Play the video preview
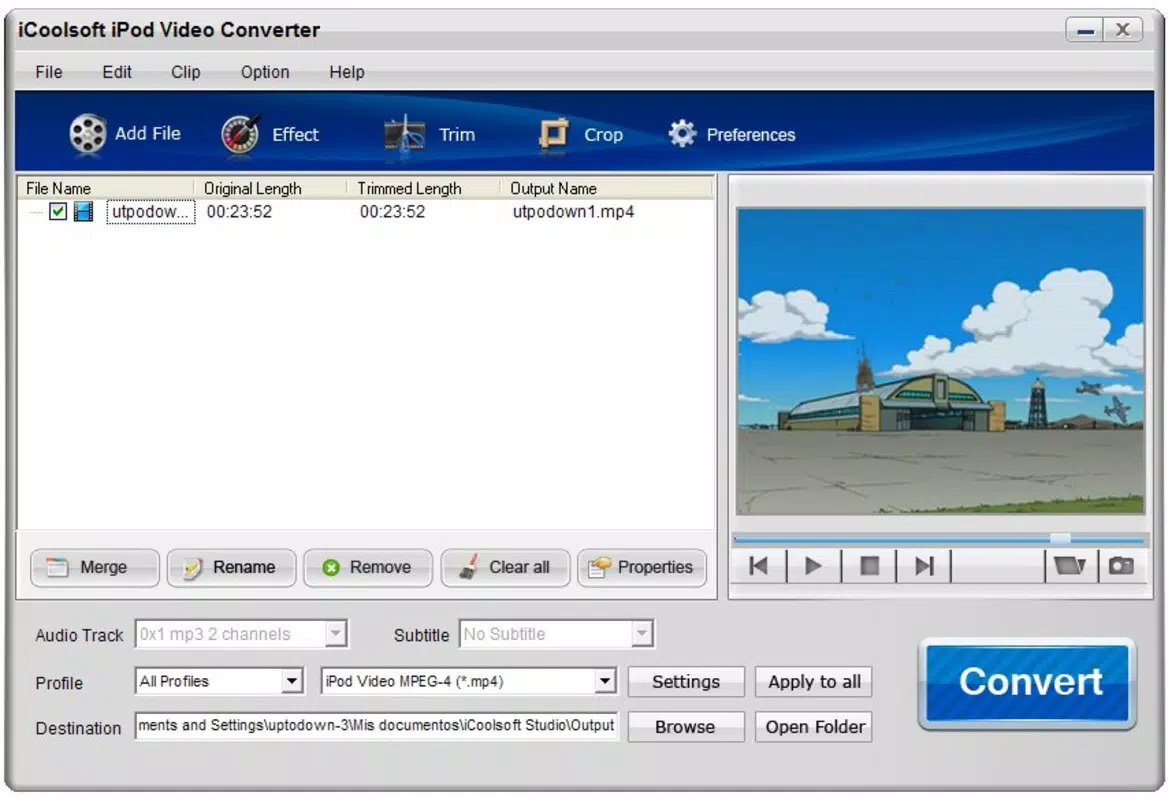The width and height of the screenshot is (1172, 800). (x=813, y=566)
